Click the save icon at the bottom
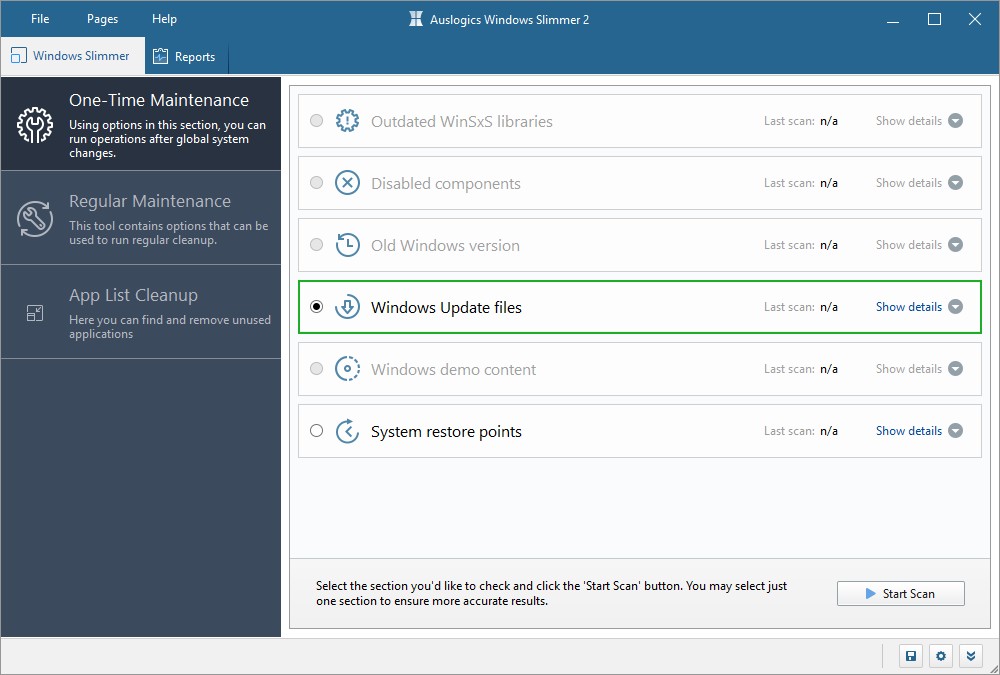The height and width of the screenshot is (675, 1000). click(910, 655)
